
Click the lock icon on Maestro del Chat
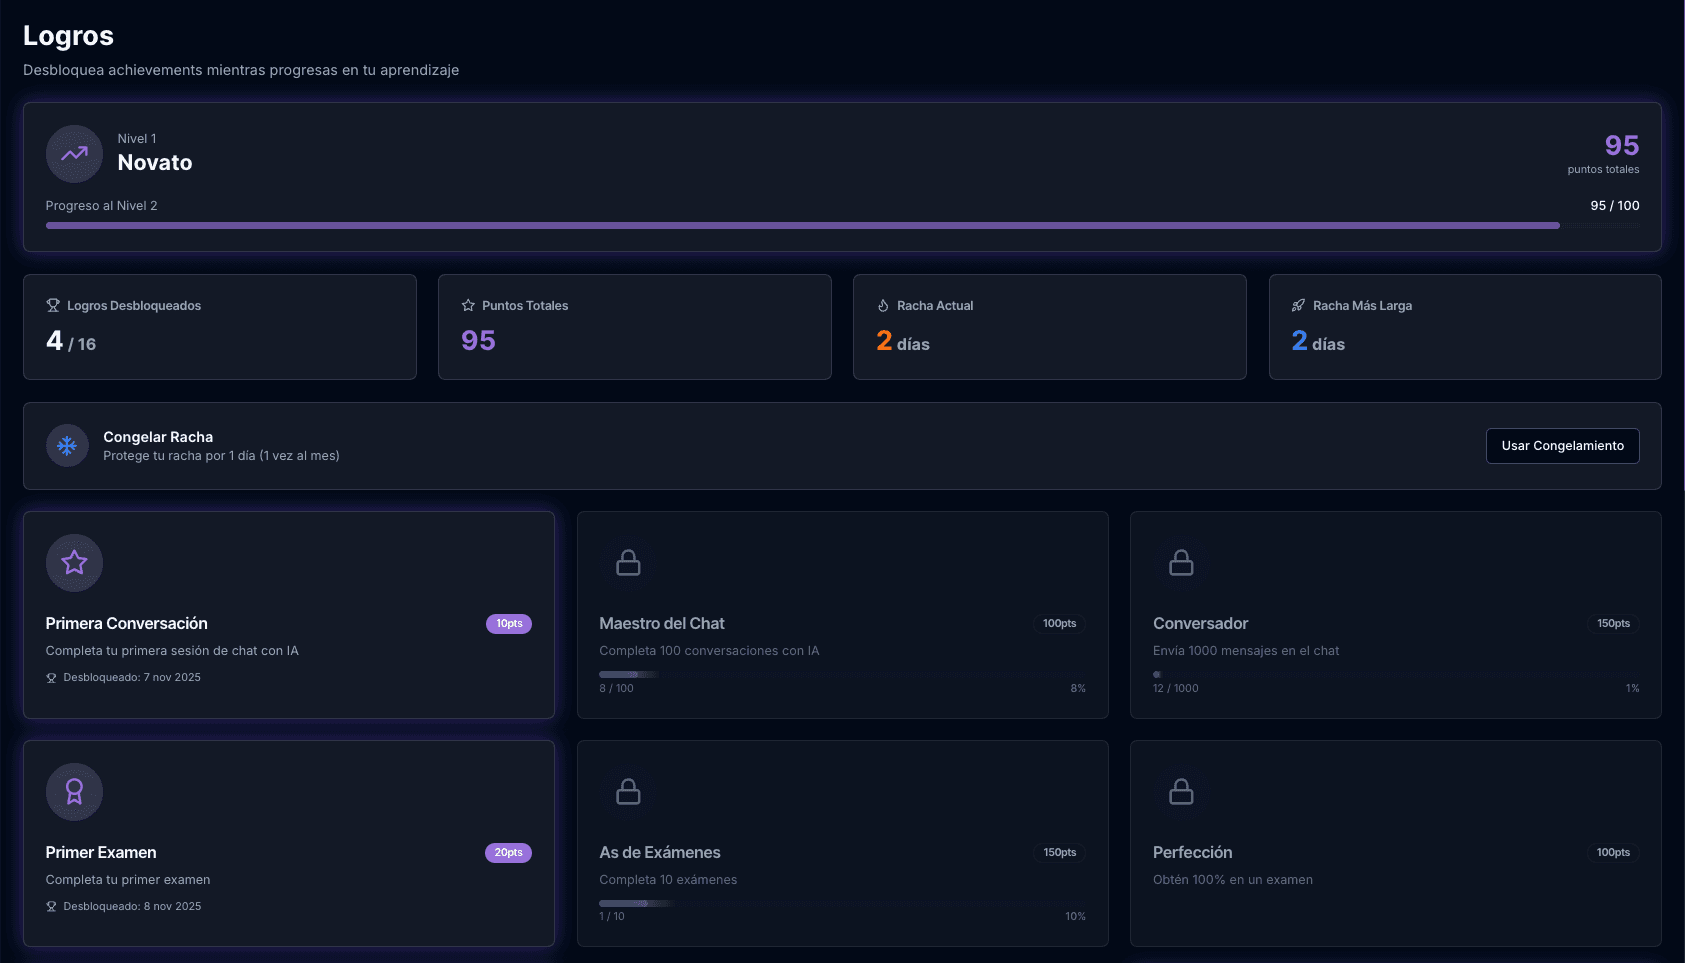click(628, 563)
